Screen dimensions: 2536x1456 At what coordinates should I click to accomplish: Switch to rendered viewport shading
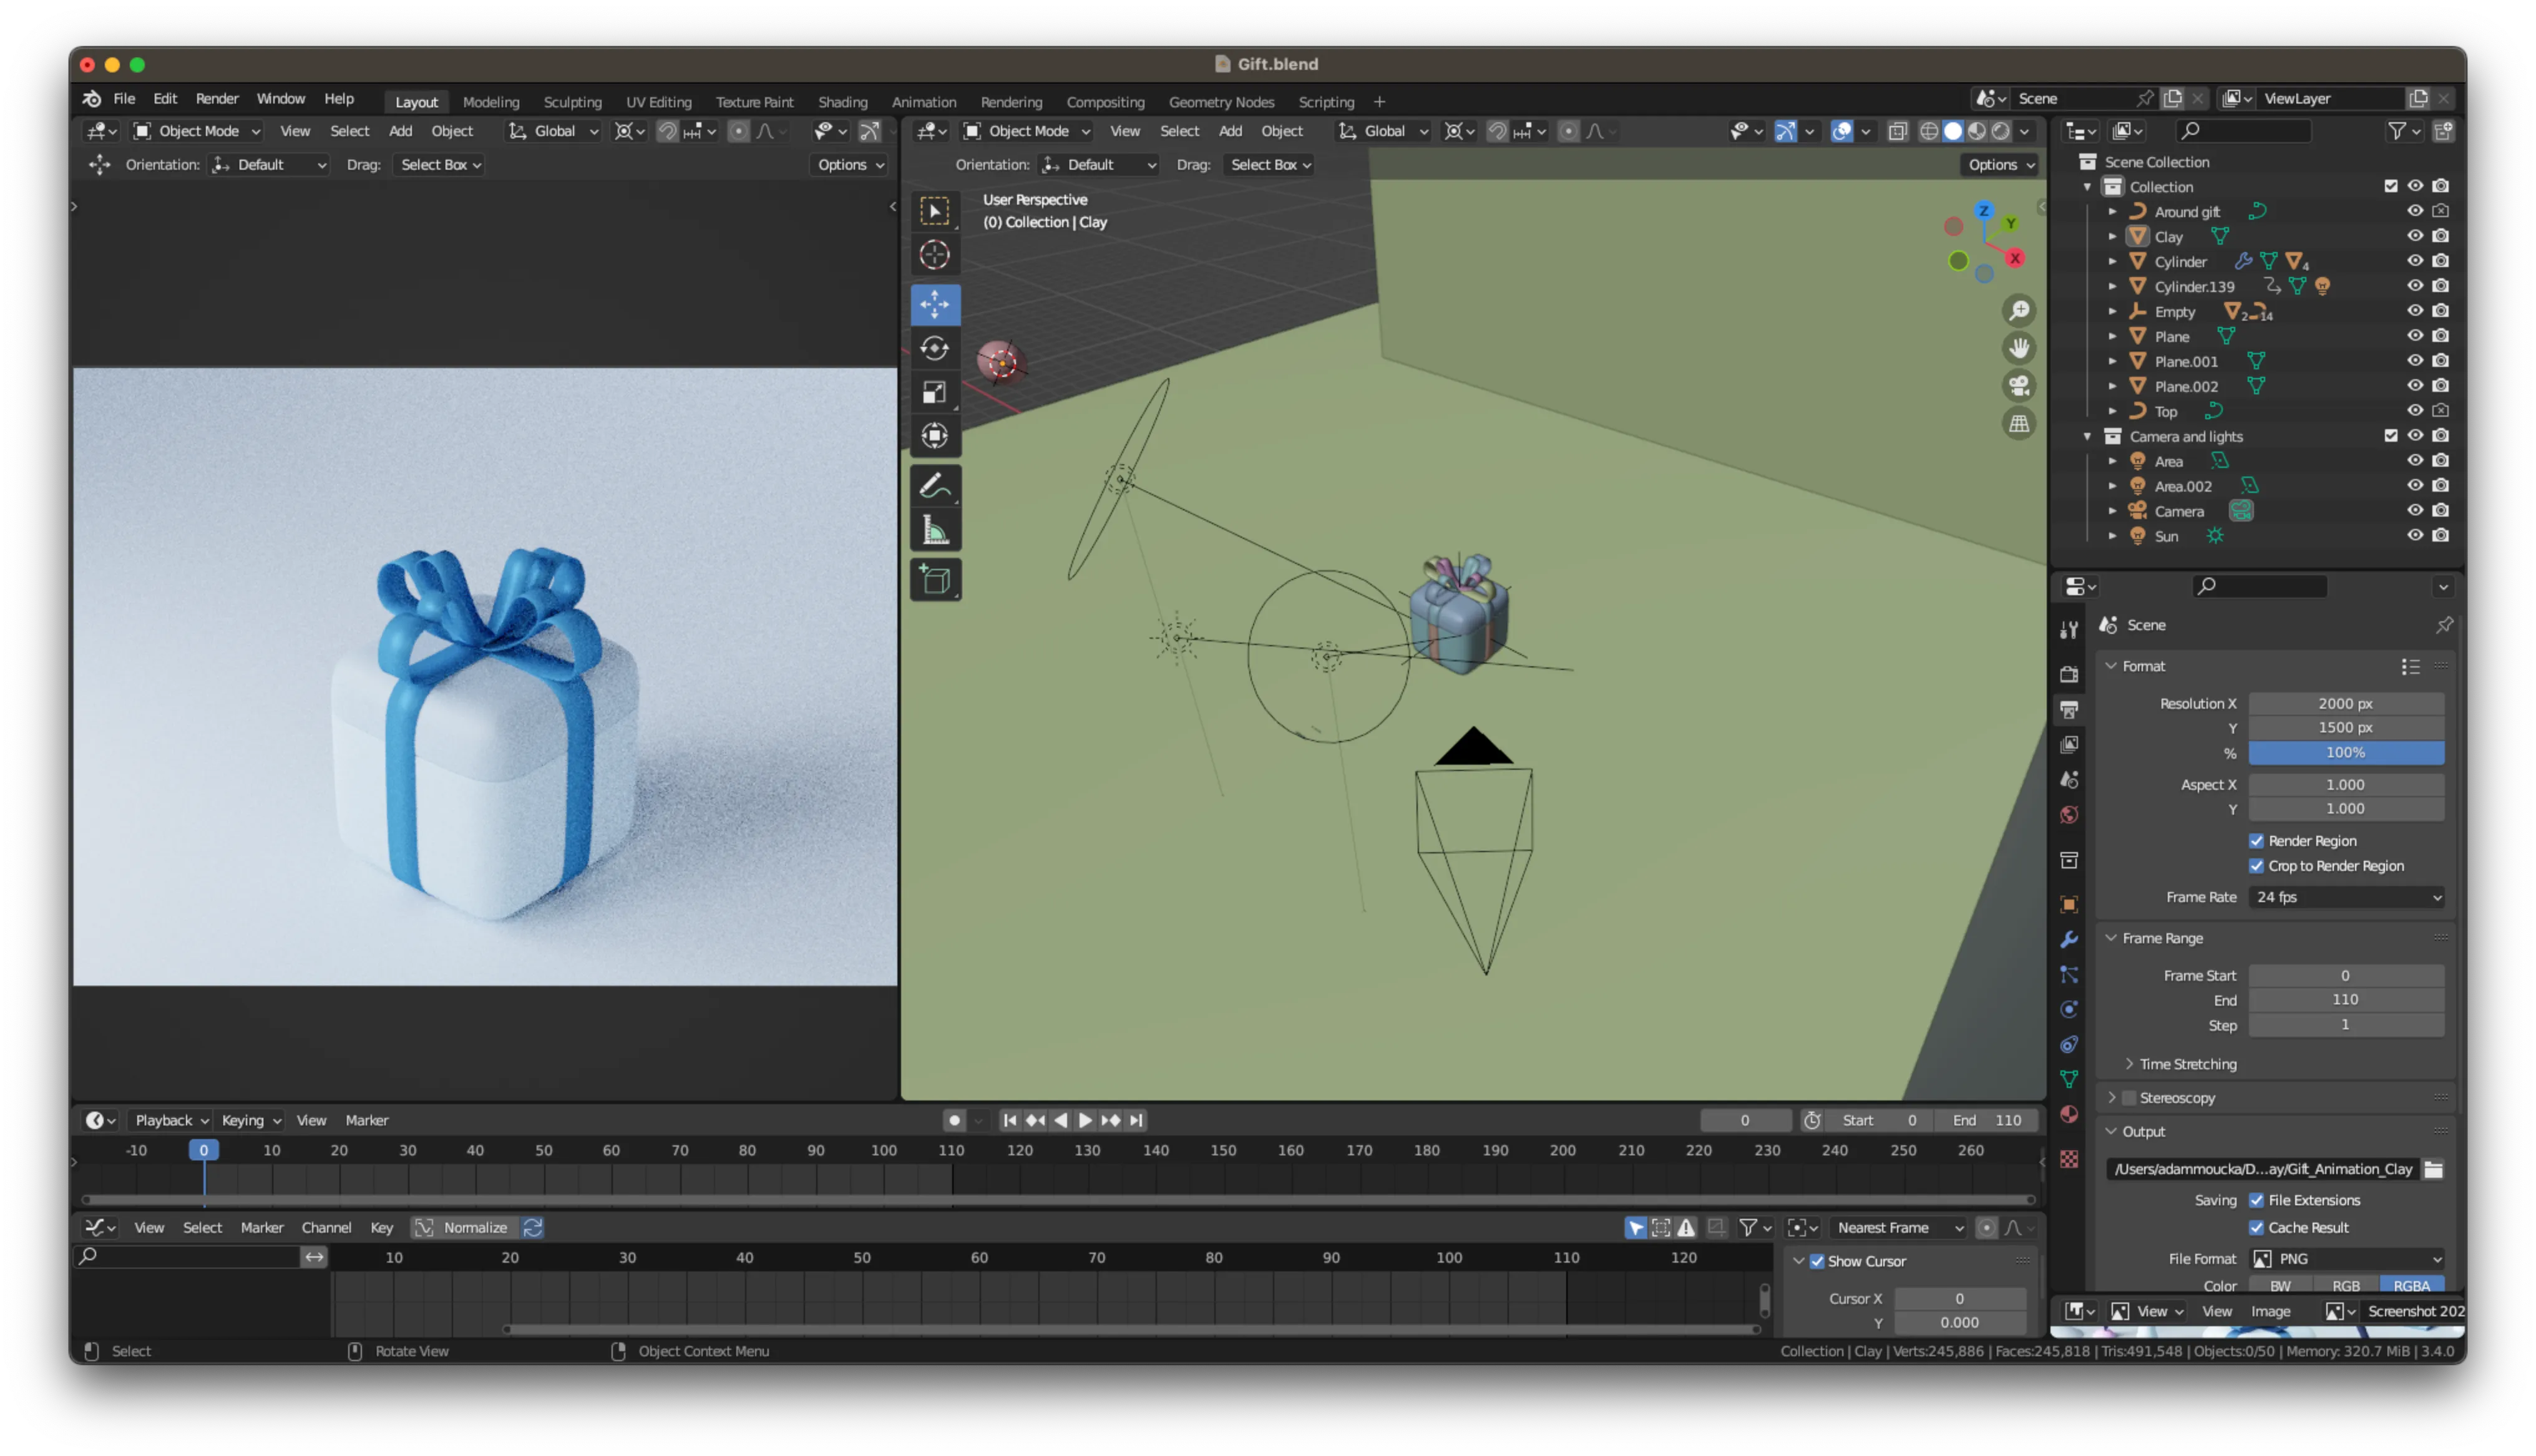[2000, 131]
